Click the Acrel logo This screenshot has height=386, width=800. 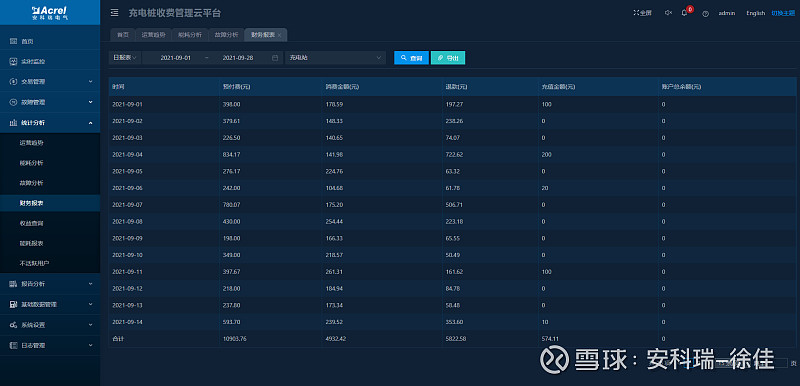49,12
